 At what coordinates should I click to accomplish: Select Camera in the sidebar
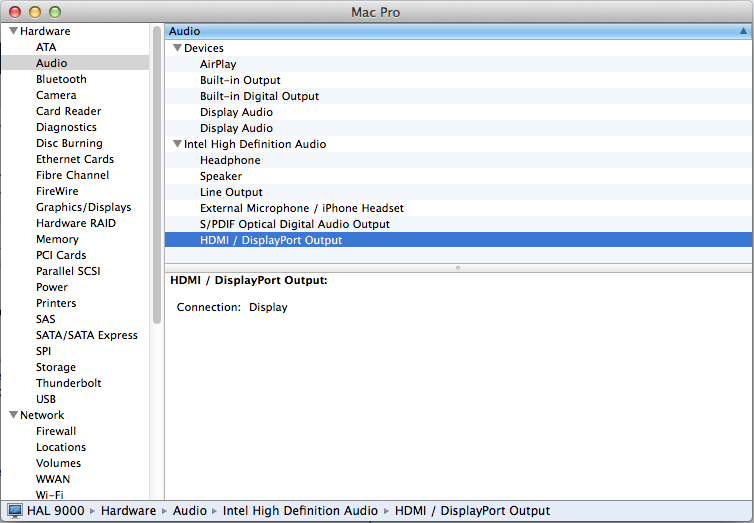point(56,95)
